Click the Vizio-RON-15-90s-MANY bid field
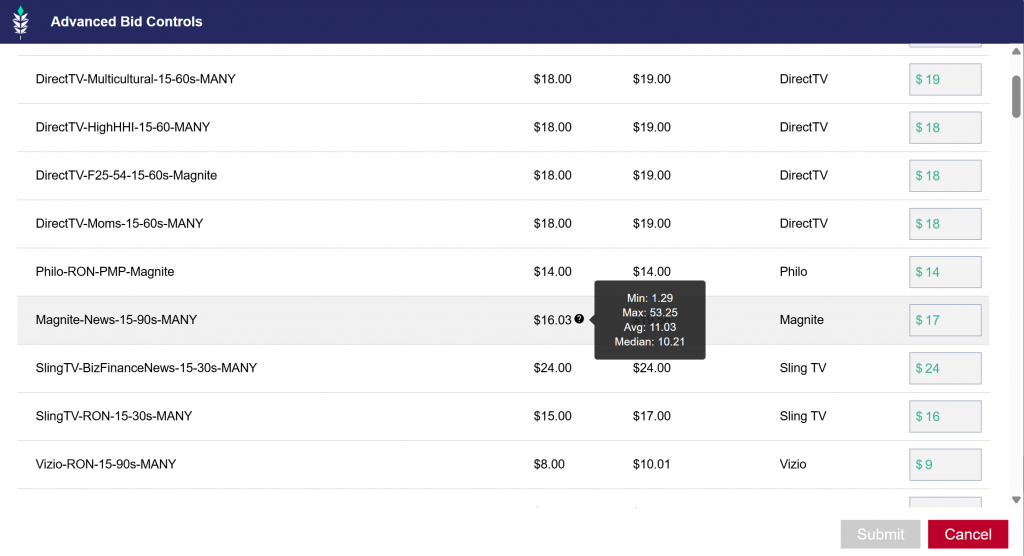The width and height of the screenshot is (1024, 556). pyautogui.click(x=945, y=464)
